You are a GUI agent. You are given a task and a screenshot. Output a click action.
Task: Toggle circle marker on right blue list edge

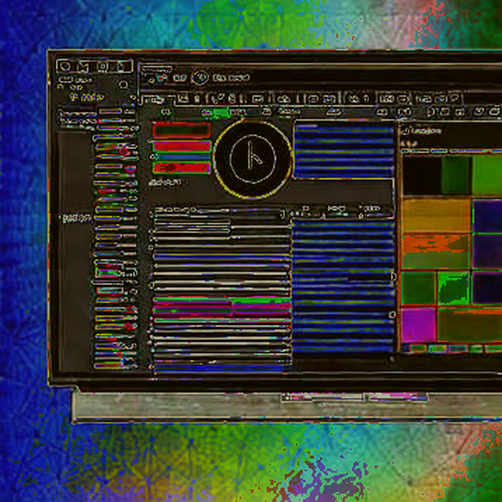click(x=393, y=314)
